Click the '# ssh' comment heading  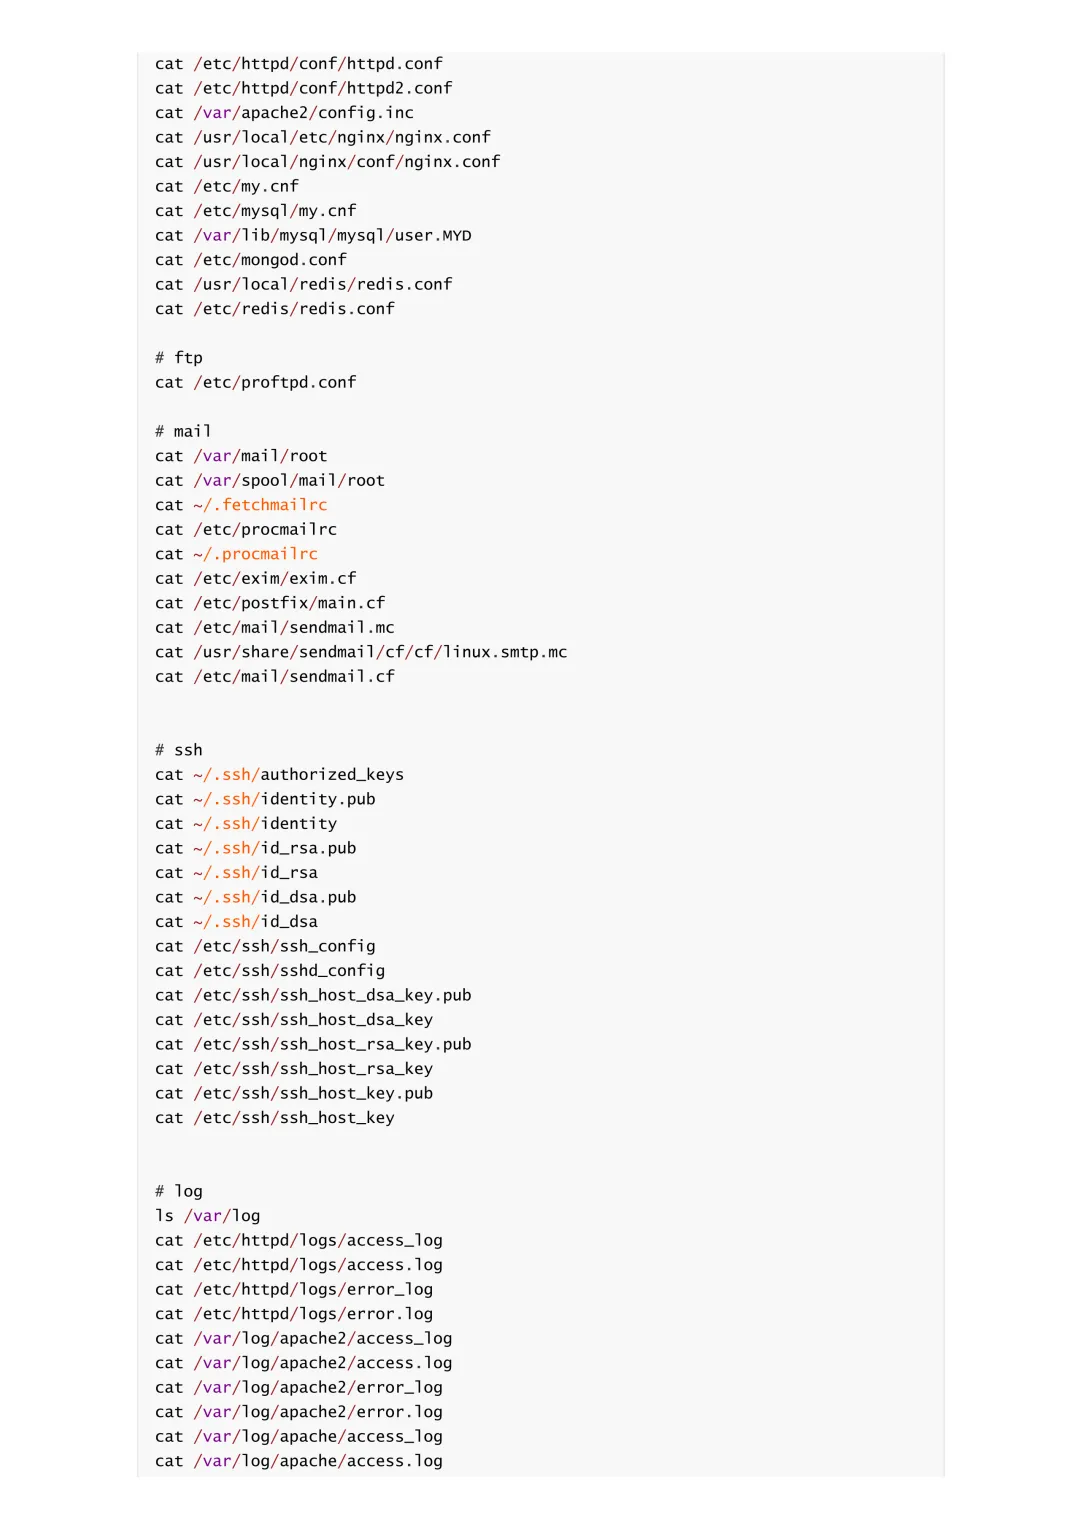(179, 750)
